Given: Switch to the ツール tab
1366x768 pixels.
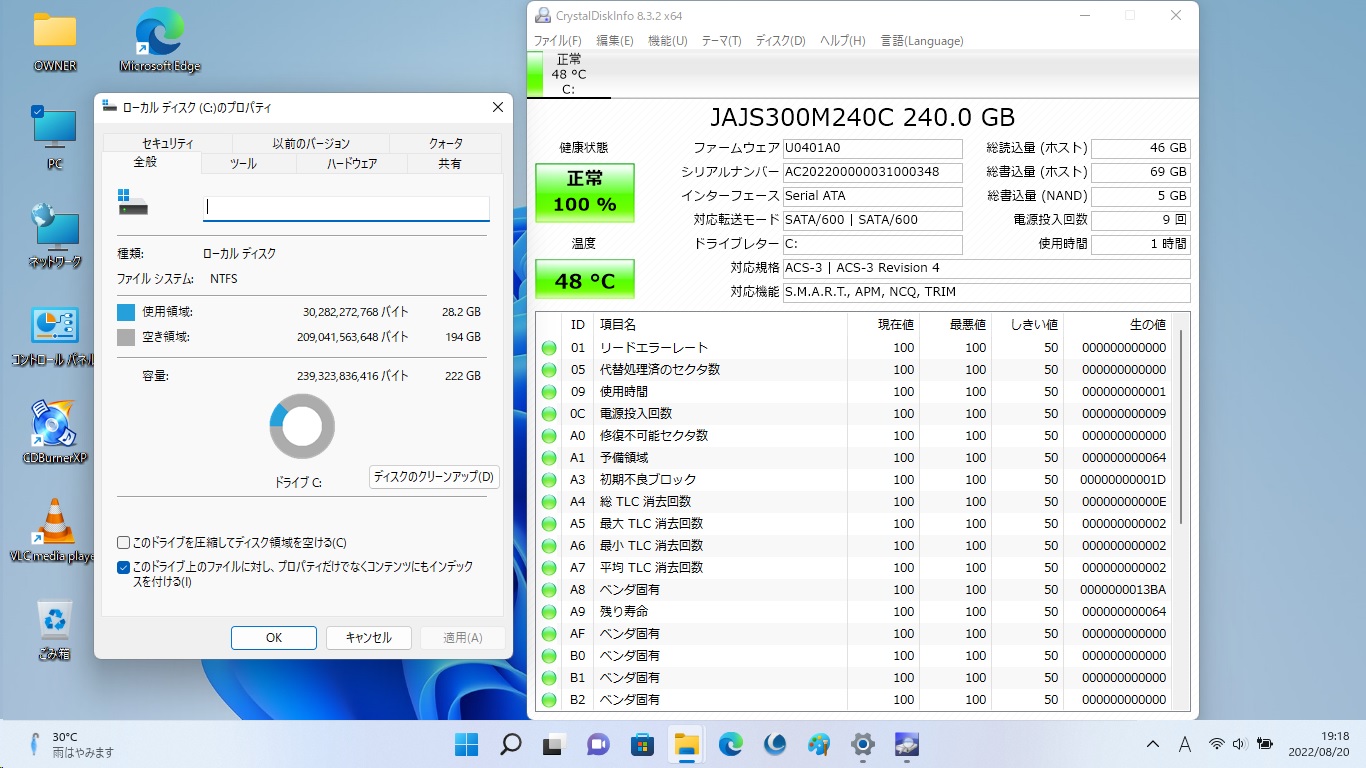Looking at the screenshot, I should point(243,164).
